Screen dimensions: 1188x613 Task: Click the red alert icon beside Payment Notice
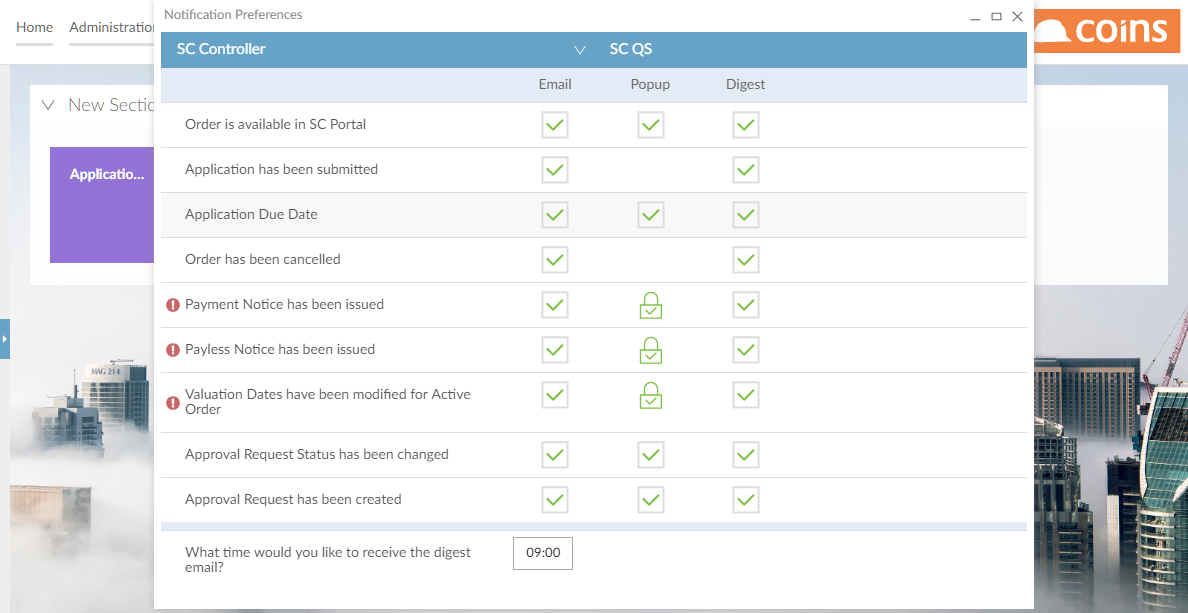tap(173, 305)
